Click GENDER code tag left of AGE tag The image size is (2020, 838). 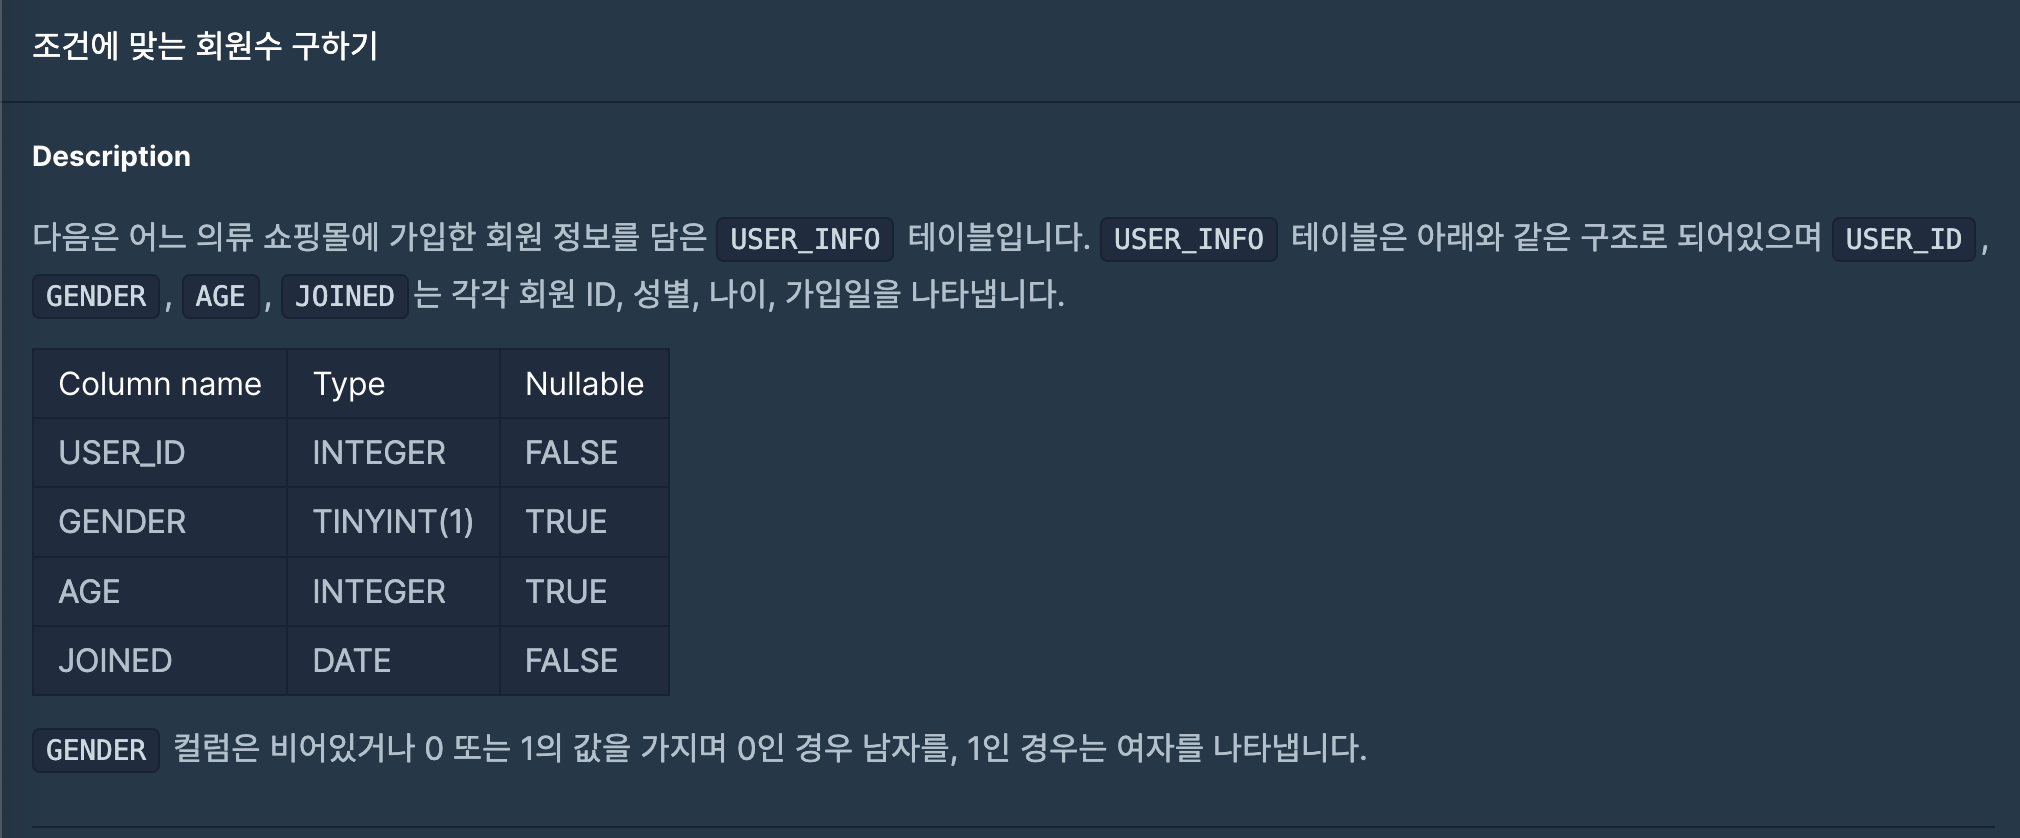click(96, 296)
